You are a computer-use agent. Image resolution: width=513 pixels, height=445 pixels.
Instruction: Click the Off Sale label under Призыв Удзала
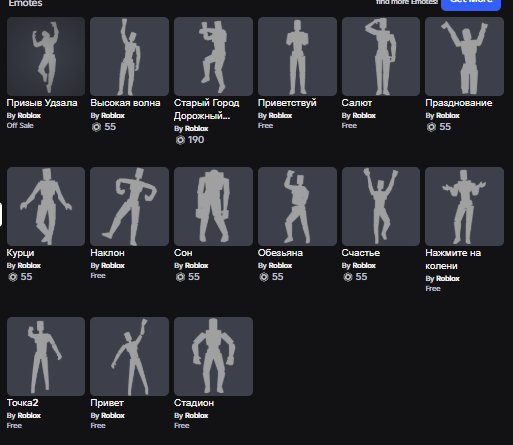click(x=20, y=126)
